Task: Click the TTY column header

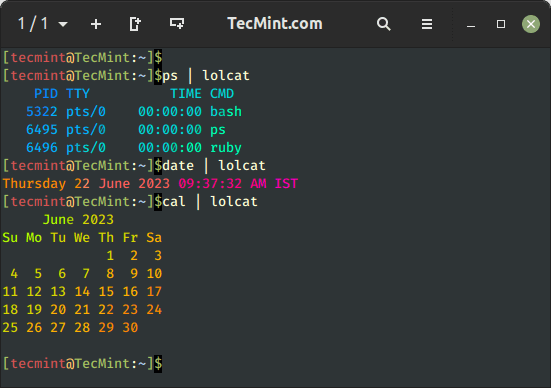Action: [x=78, y=93]
